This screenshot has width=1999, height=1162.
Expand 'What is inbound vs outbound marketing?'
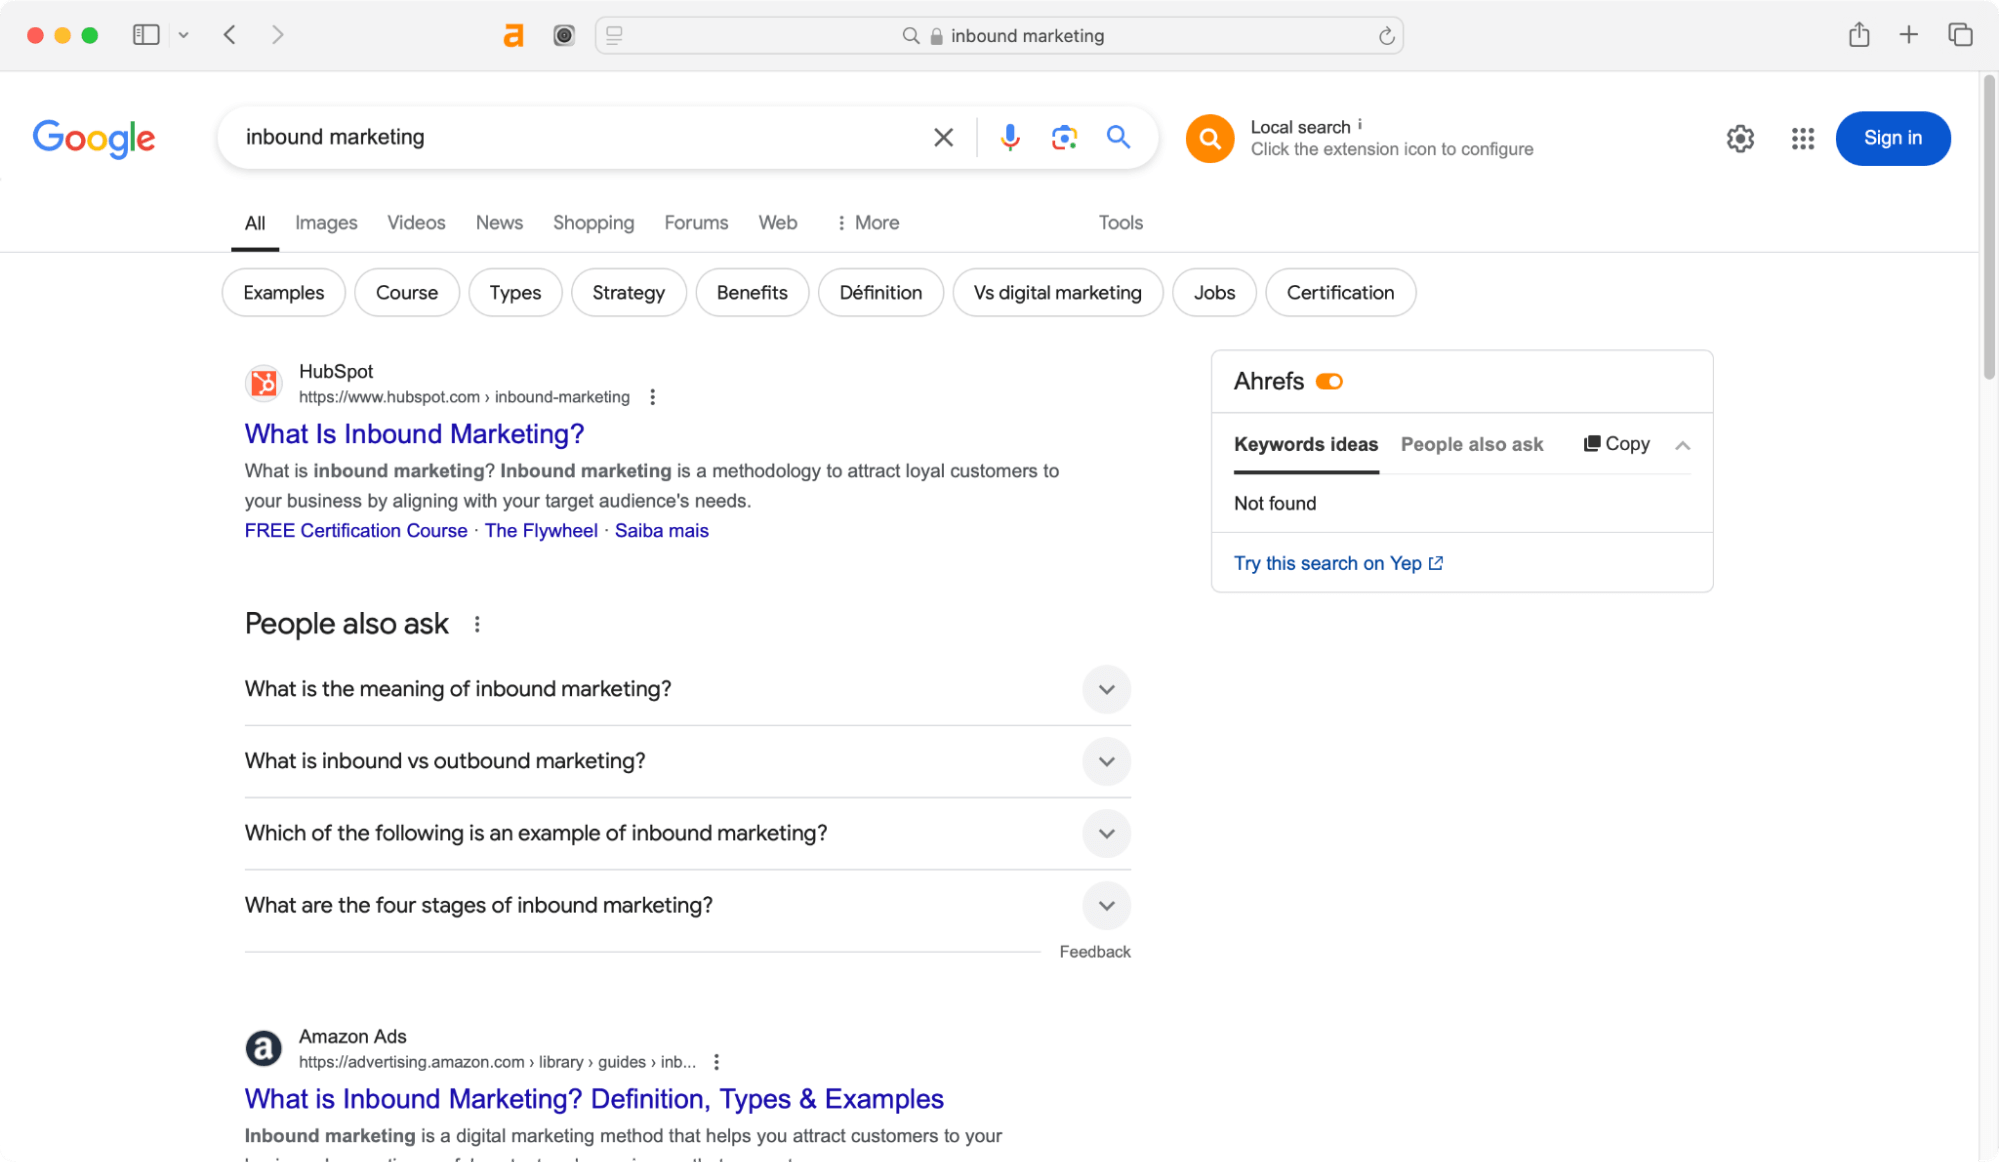[1106, 761]
